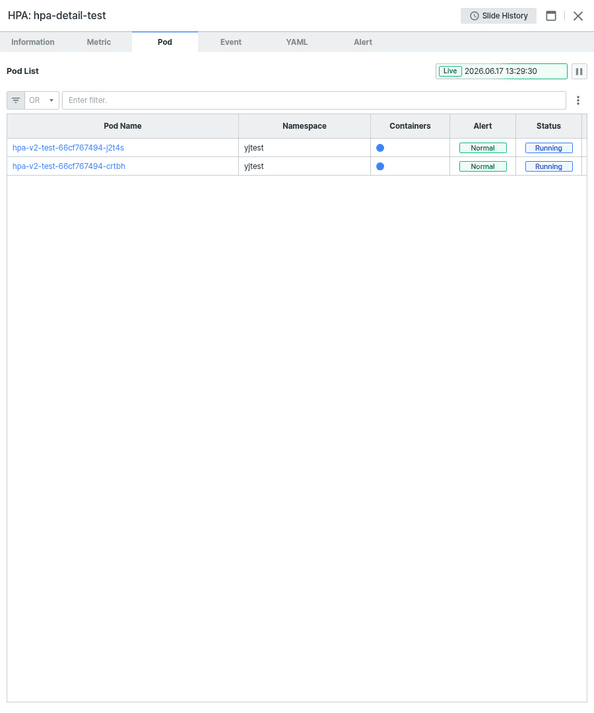Viewport: 594px width, 713px height.
Task: Click the pop-out window icon
Action: 551,16
